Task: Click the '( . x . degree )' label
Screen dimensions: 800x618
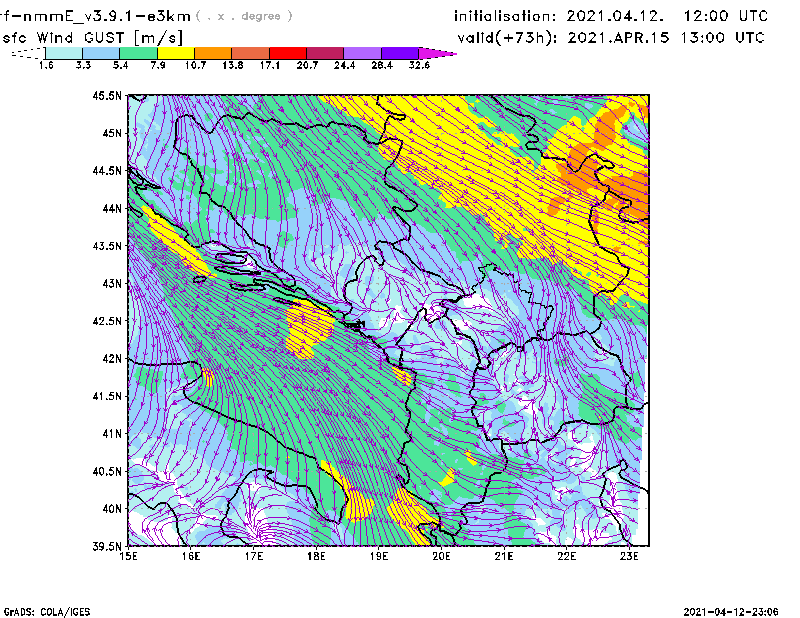Action: point(244,16)
